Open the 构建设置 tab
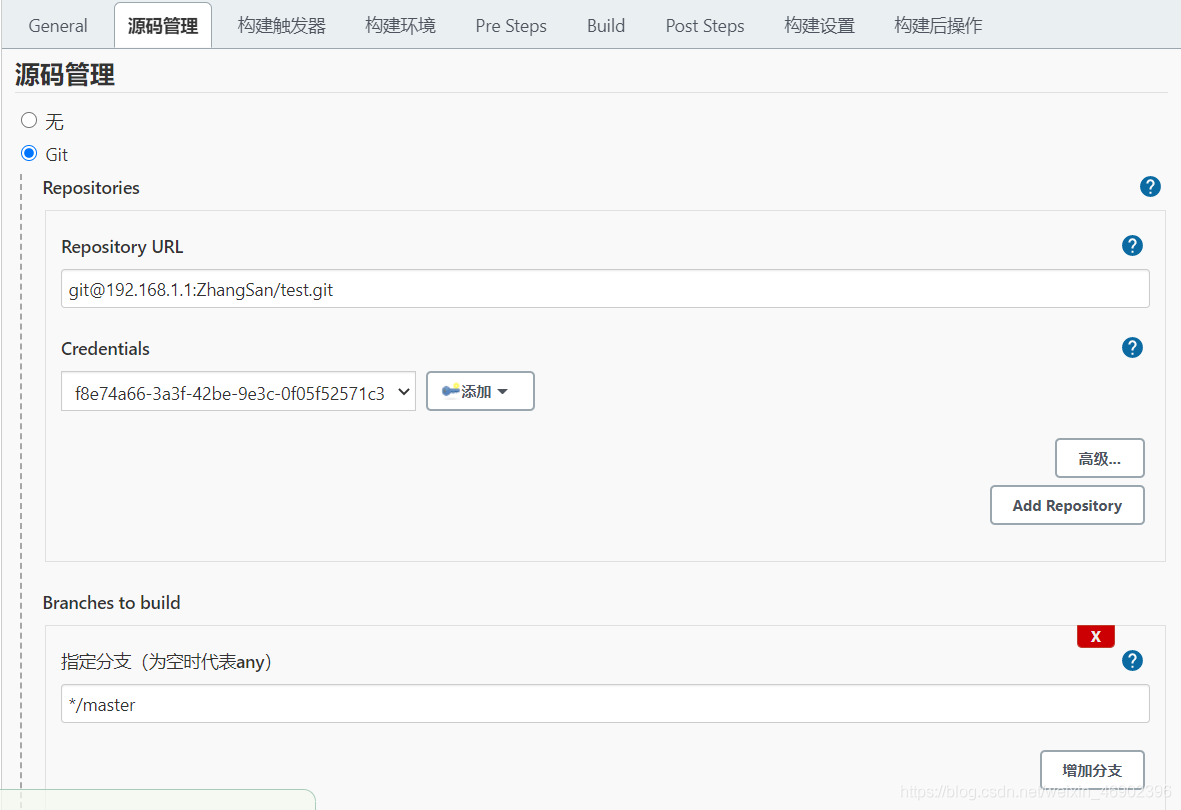The width and height of the screenshot is (1181, 810). 820,26
